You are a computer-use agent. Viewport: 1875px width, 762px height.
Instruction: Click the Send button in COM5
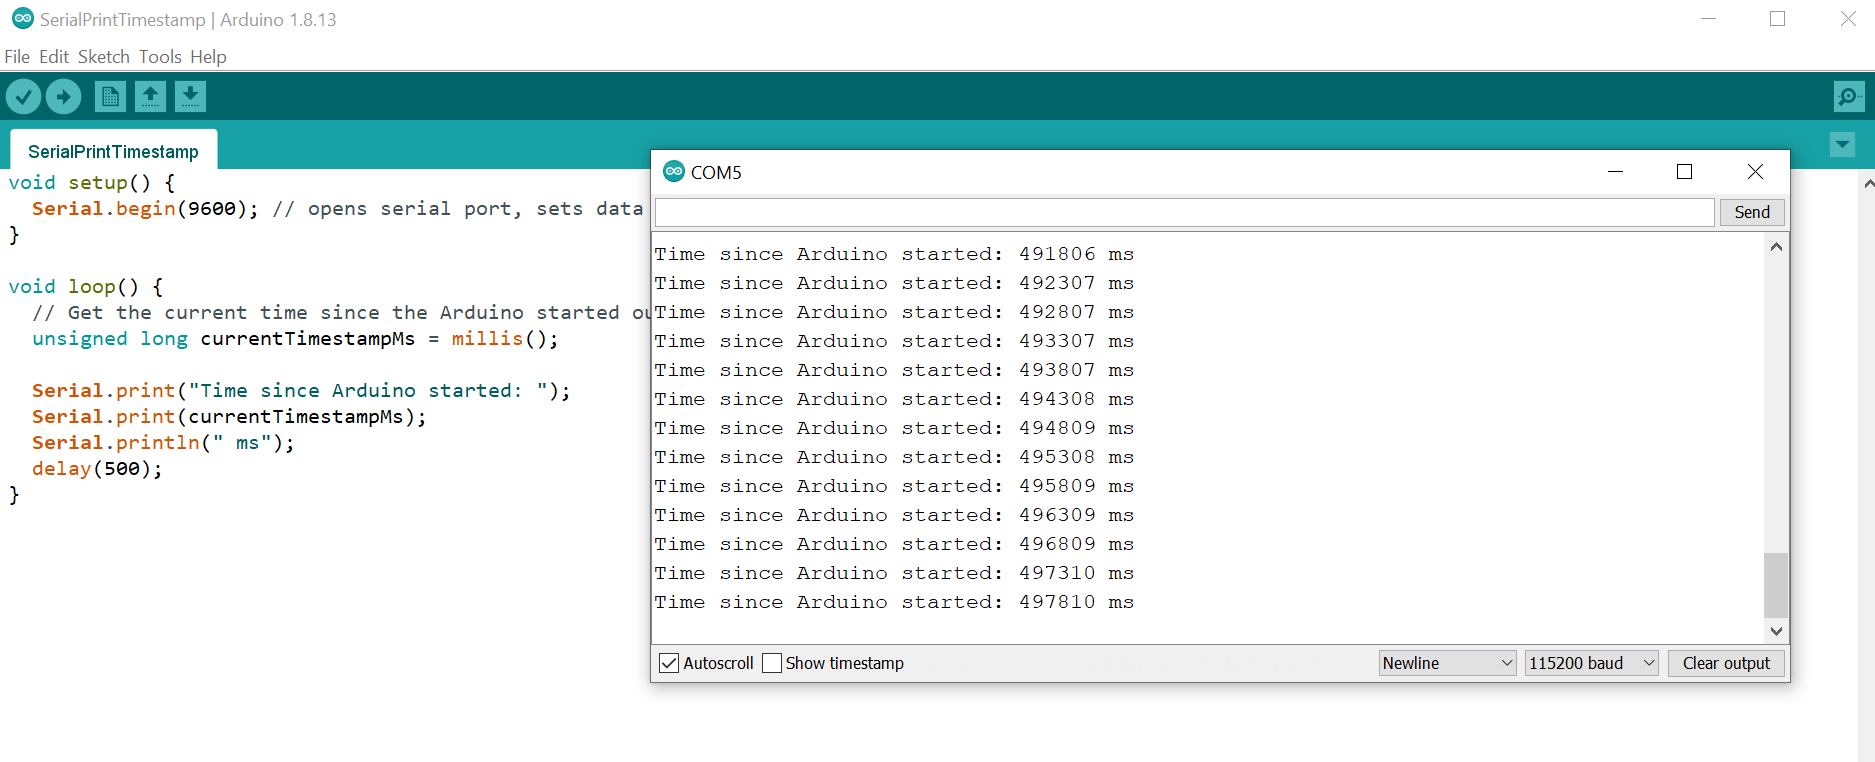1752,212
